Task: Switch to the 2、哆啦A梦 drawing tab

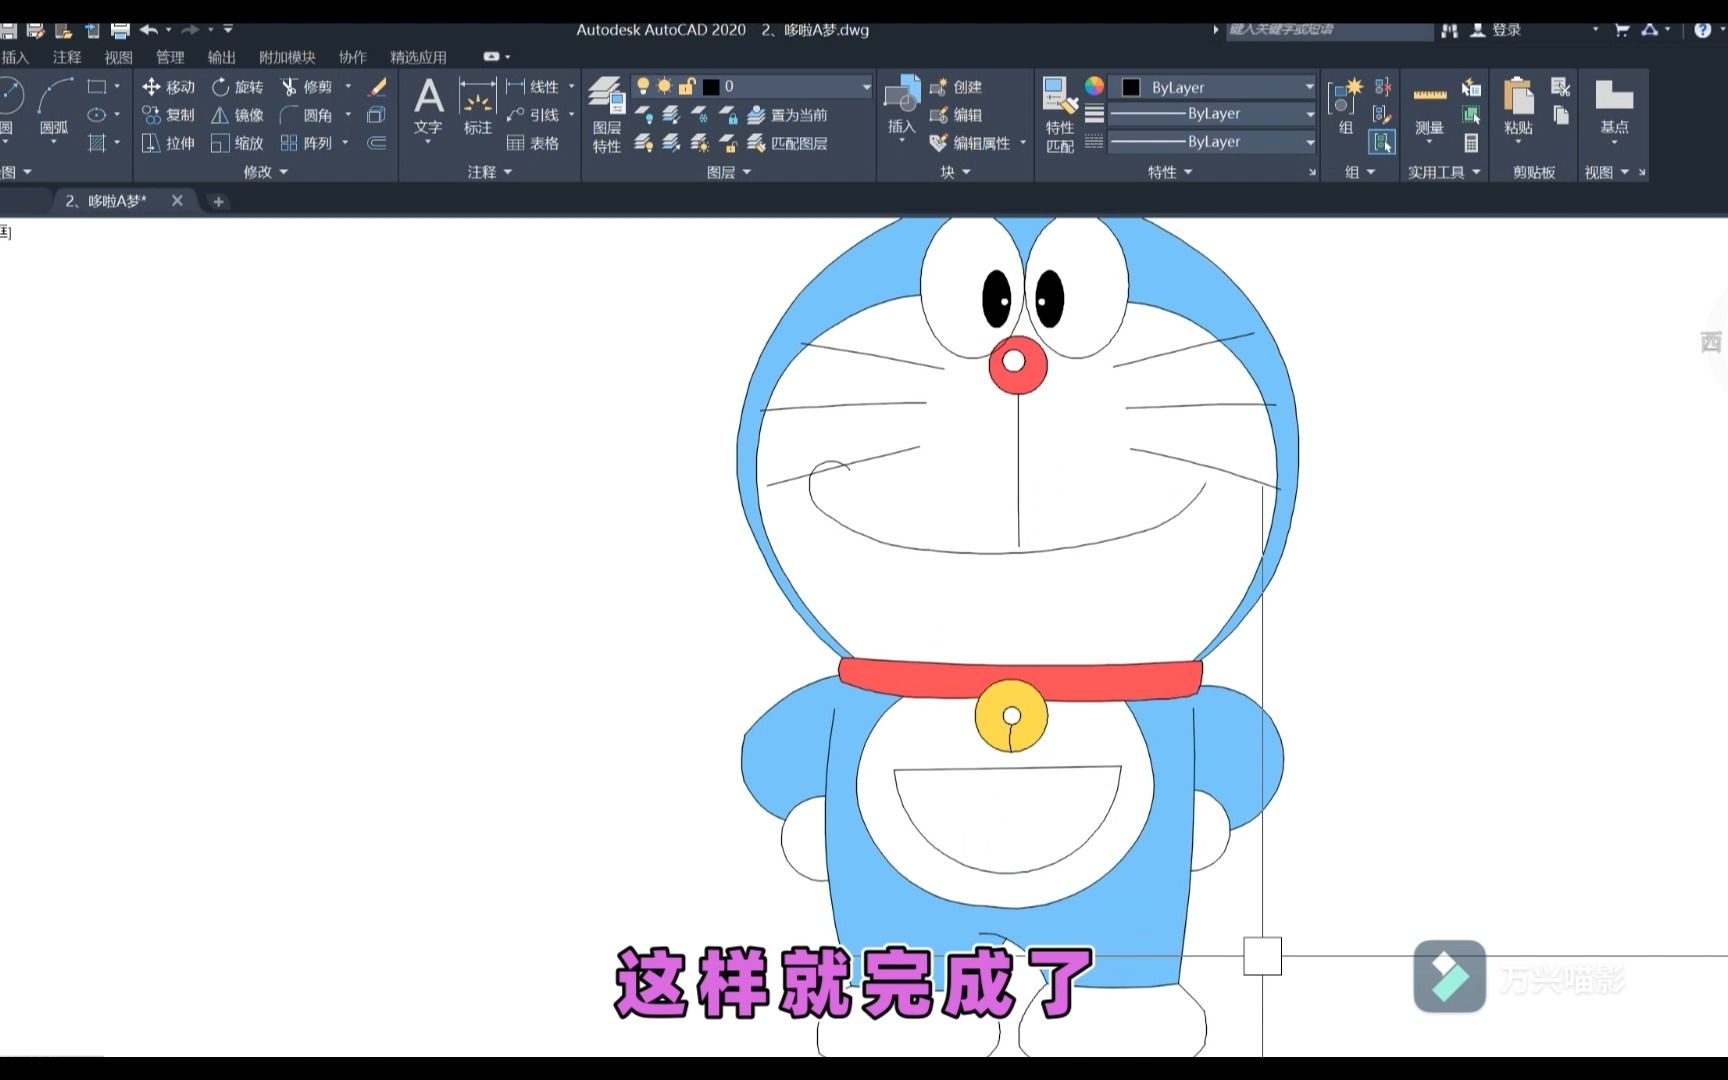Action: [x=105, y=201]
